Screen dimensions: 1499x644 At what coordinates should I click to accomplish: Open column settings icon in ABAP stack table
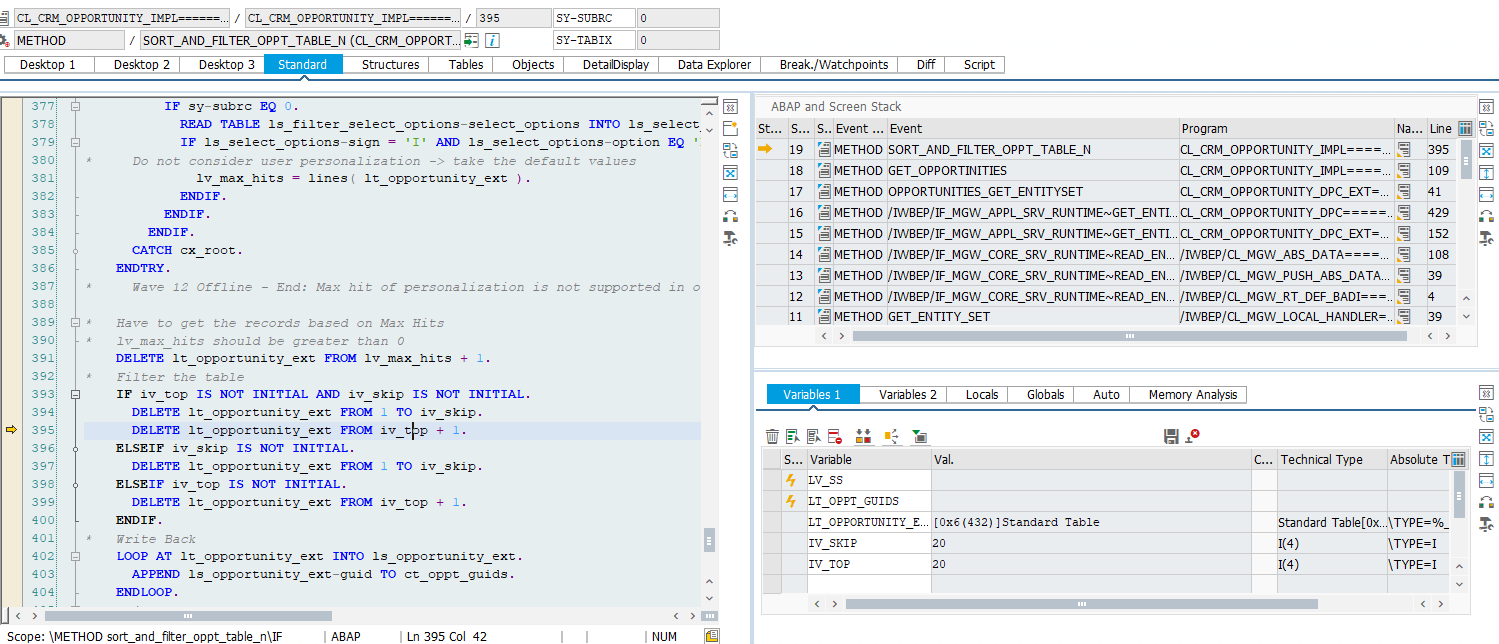point(1465,128)
